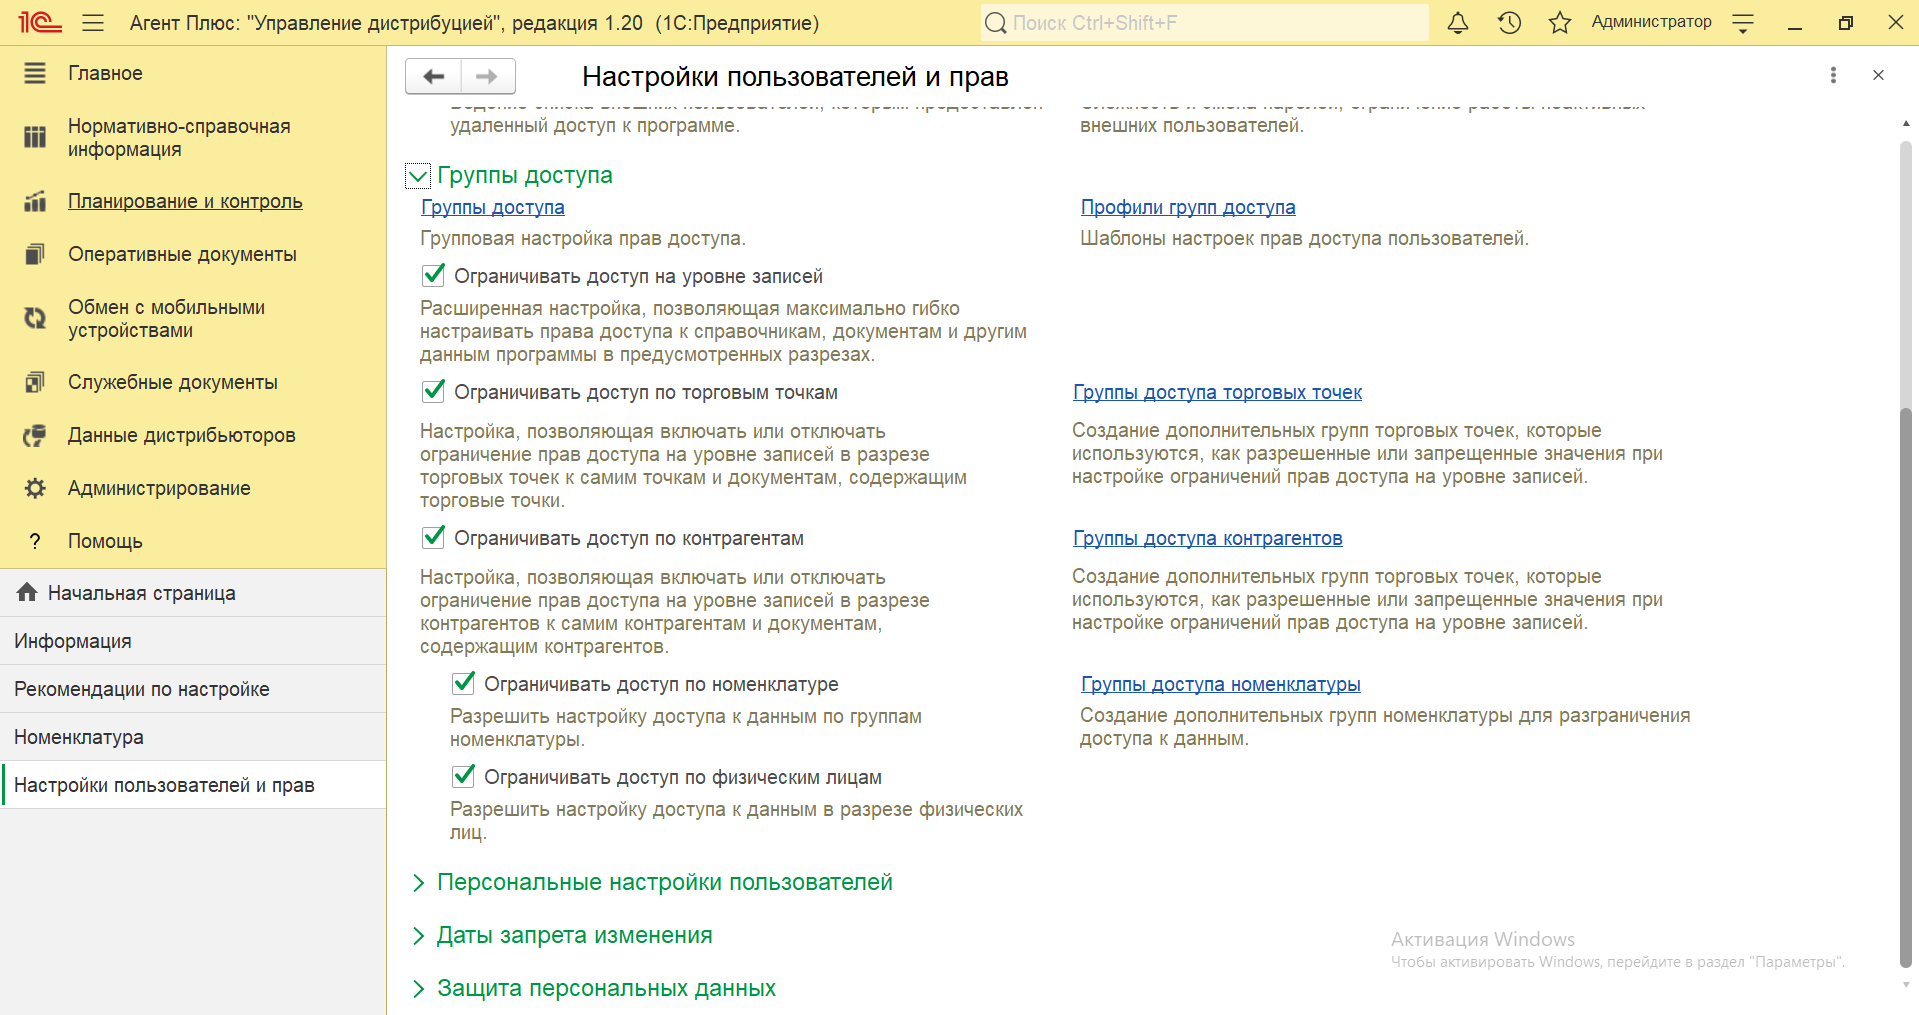
Task: Select Настройки пользователей и прав tab
Action: (x=193, y=785)
